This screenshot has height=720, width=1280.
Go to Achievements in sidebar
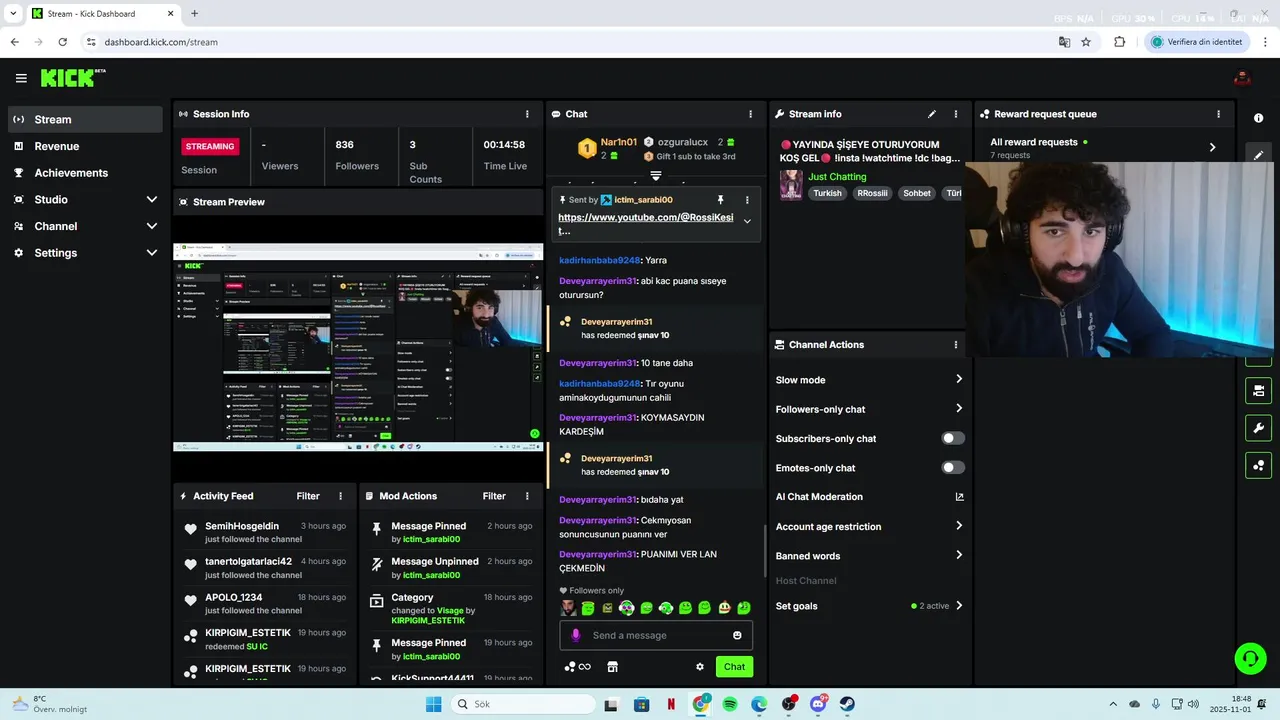(x=85, y=173)
